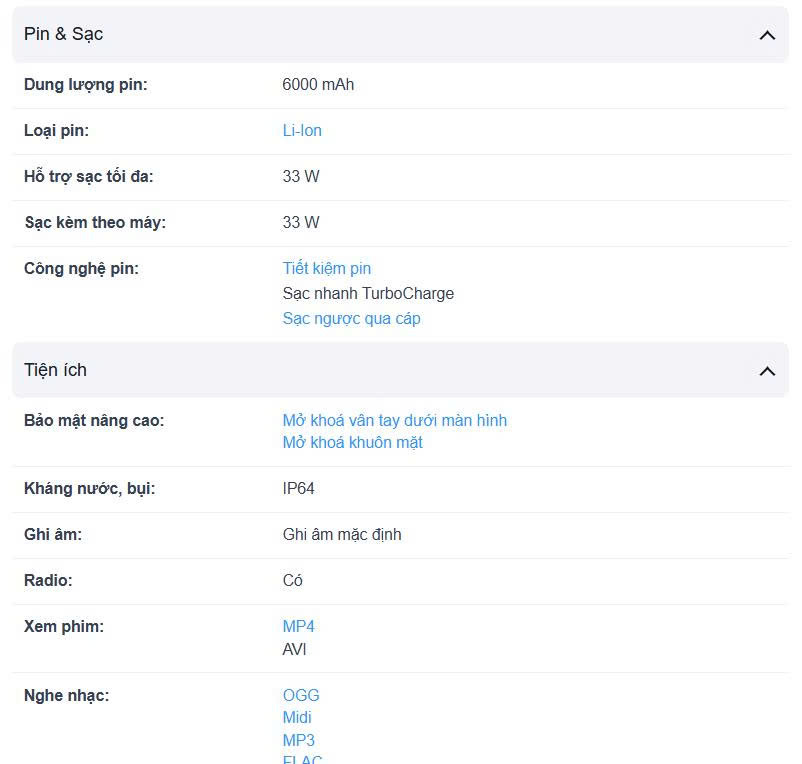Click the 6000 mAh battery capacity value

[318, 85]
